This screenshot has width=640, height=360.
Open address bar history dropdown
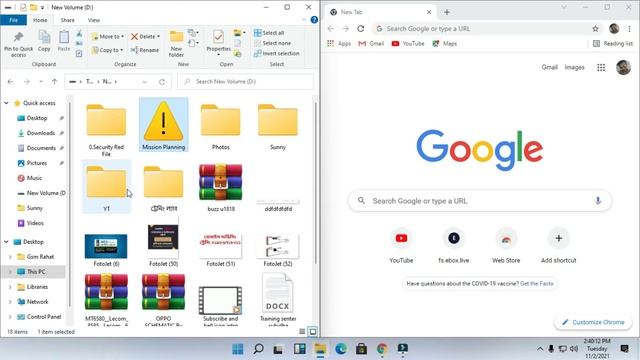144,82
